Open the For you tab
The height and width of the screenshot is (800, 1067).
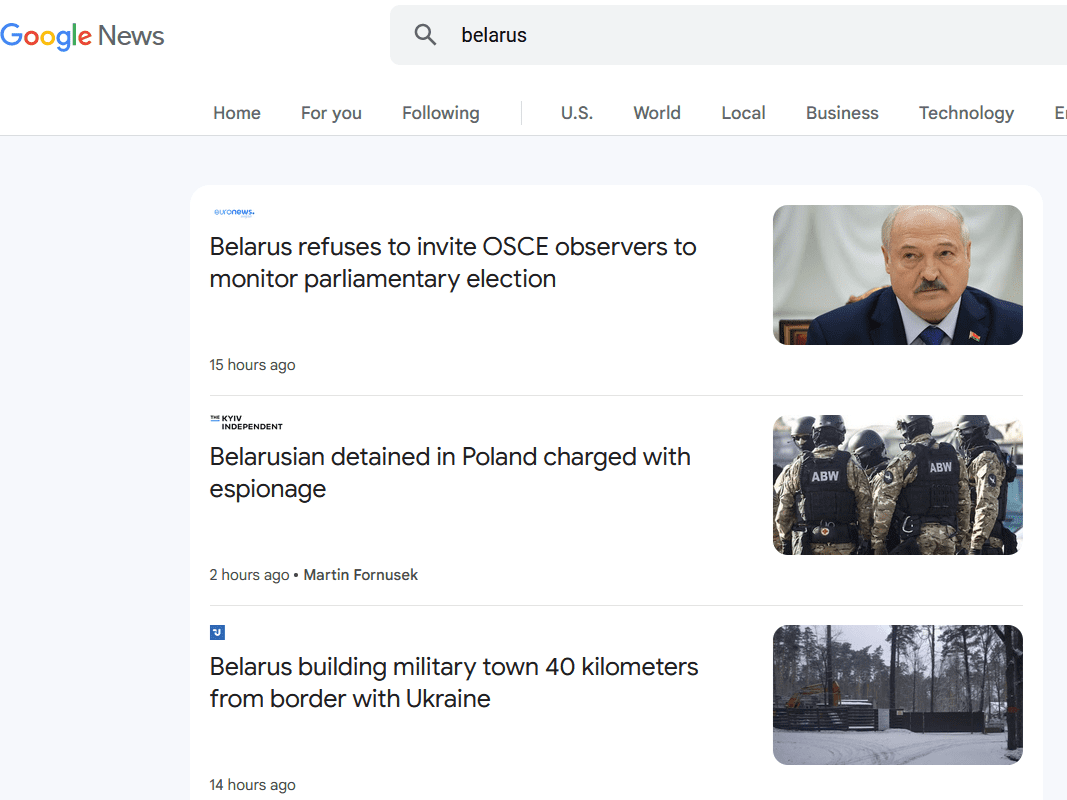tap(331, 113)
